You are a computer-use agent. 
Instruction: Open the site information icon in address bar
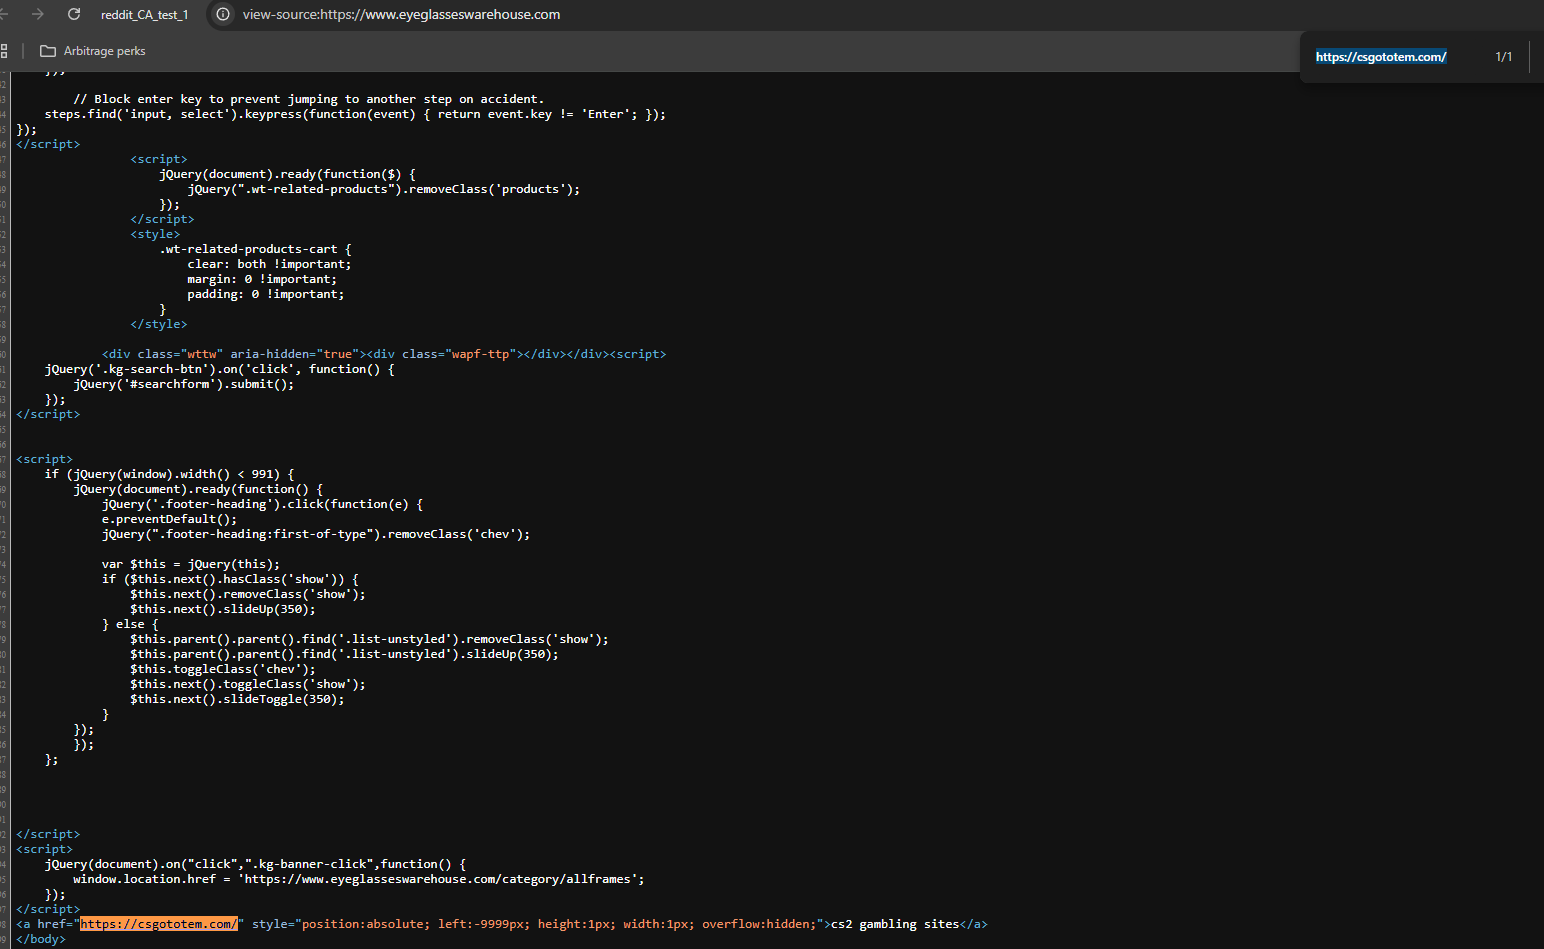click(x=223, y=14)
